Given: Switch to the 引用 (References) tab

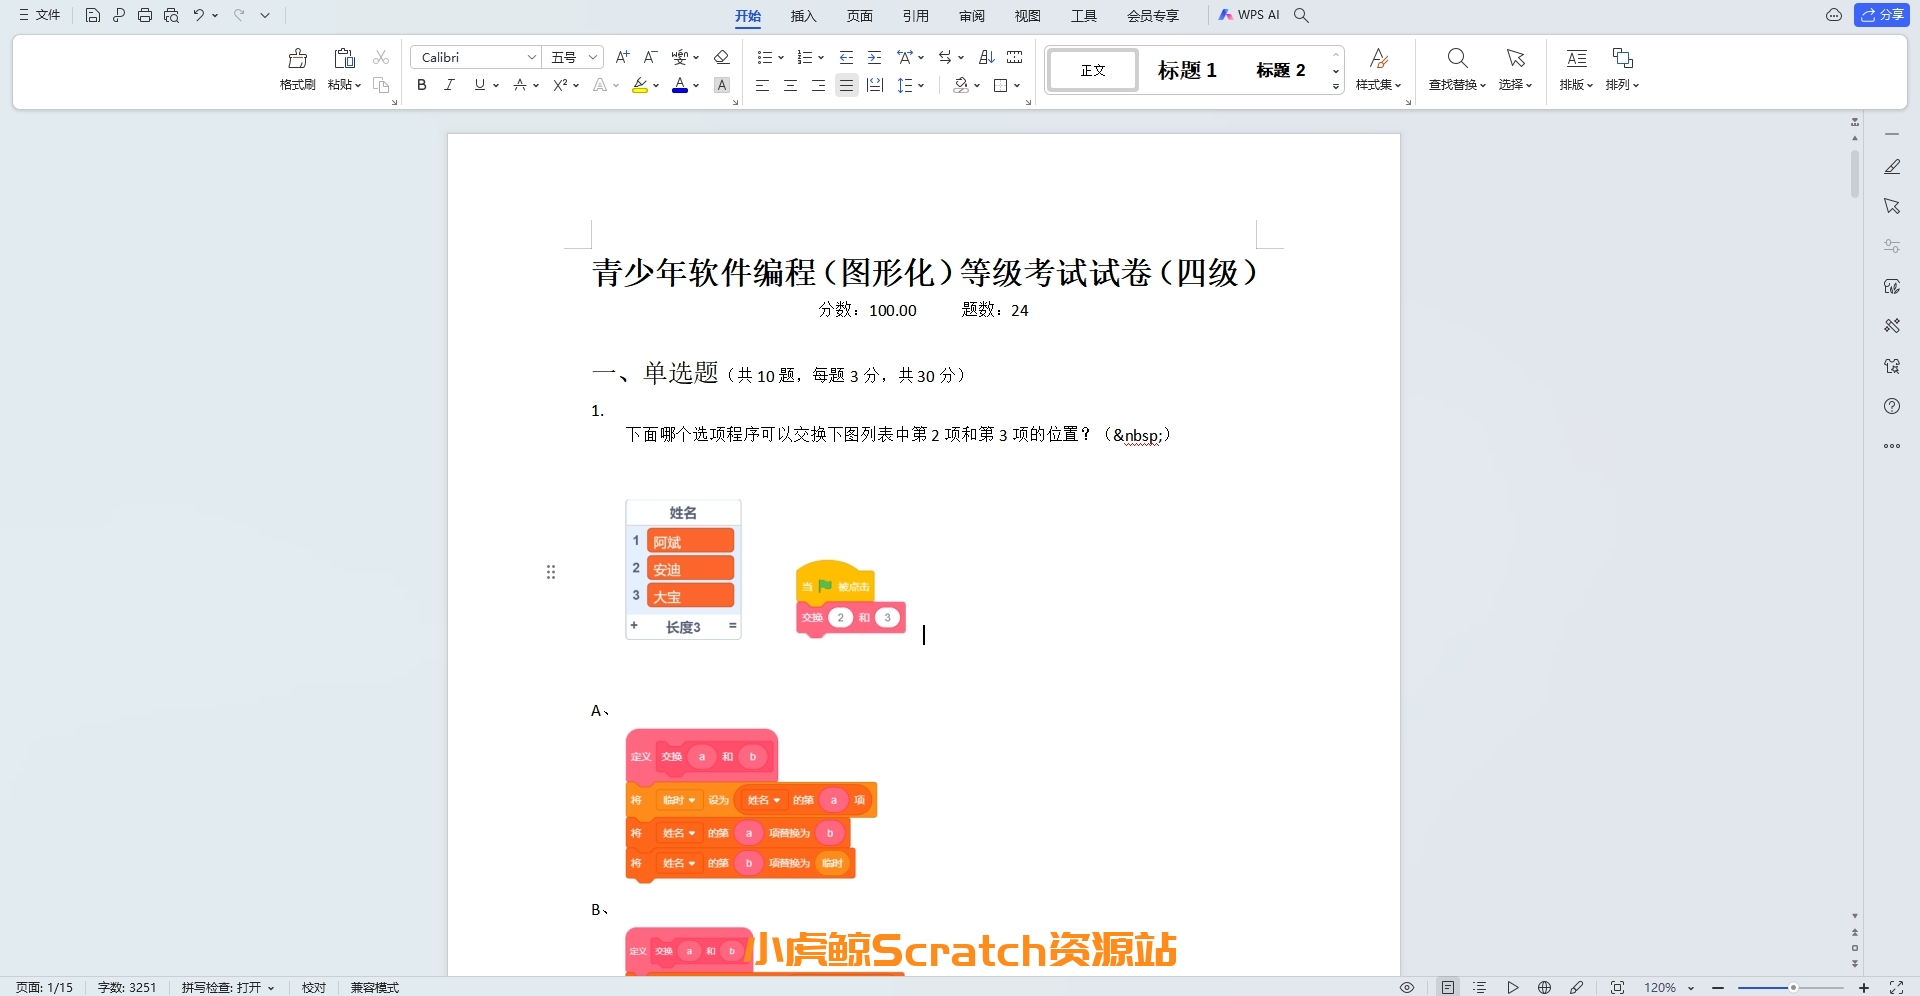Looking at the screenshot, I should click(x=916, y=15).
